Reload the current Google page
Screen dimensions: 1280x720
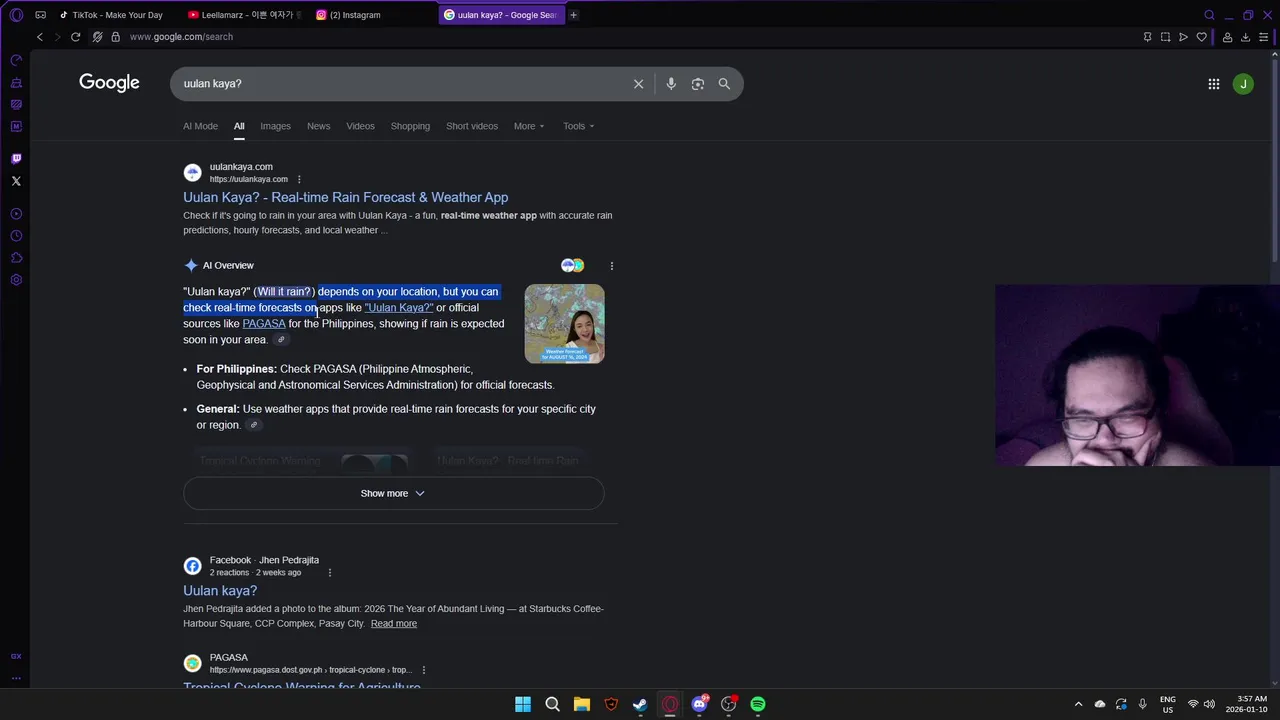[75, 37]
